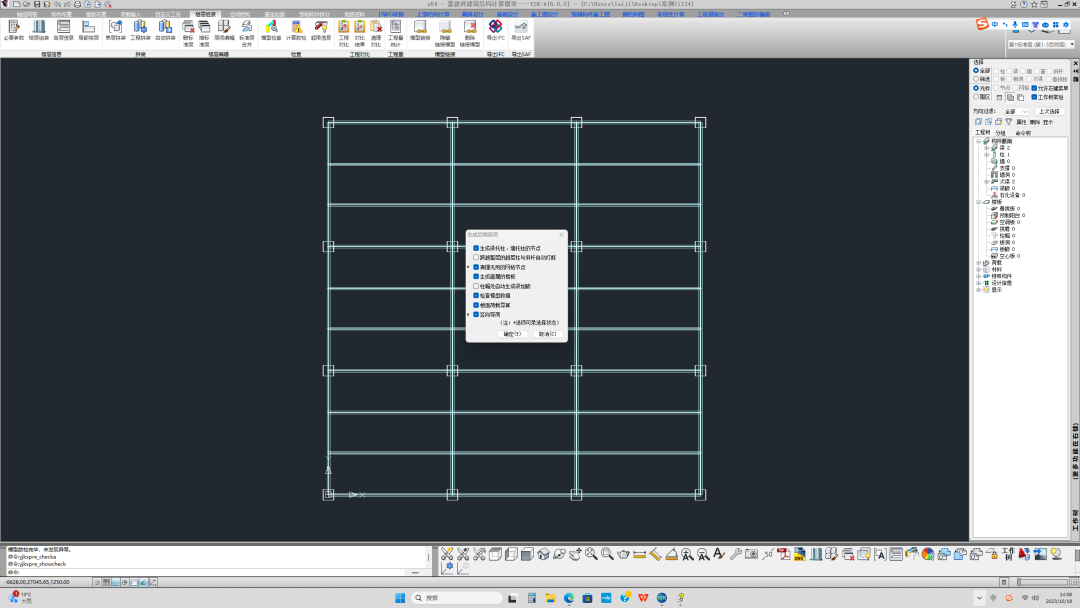The height and width of the screenshot is (608, 1080).
Task: Expand the 材料 tree node
Action: pos(979,269)
